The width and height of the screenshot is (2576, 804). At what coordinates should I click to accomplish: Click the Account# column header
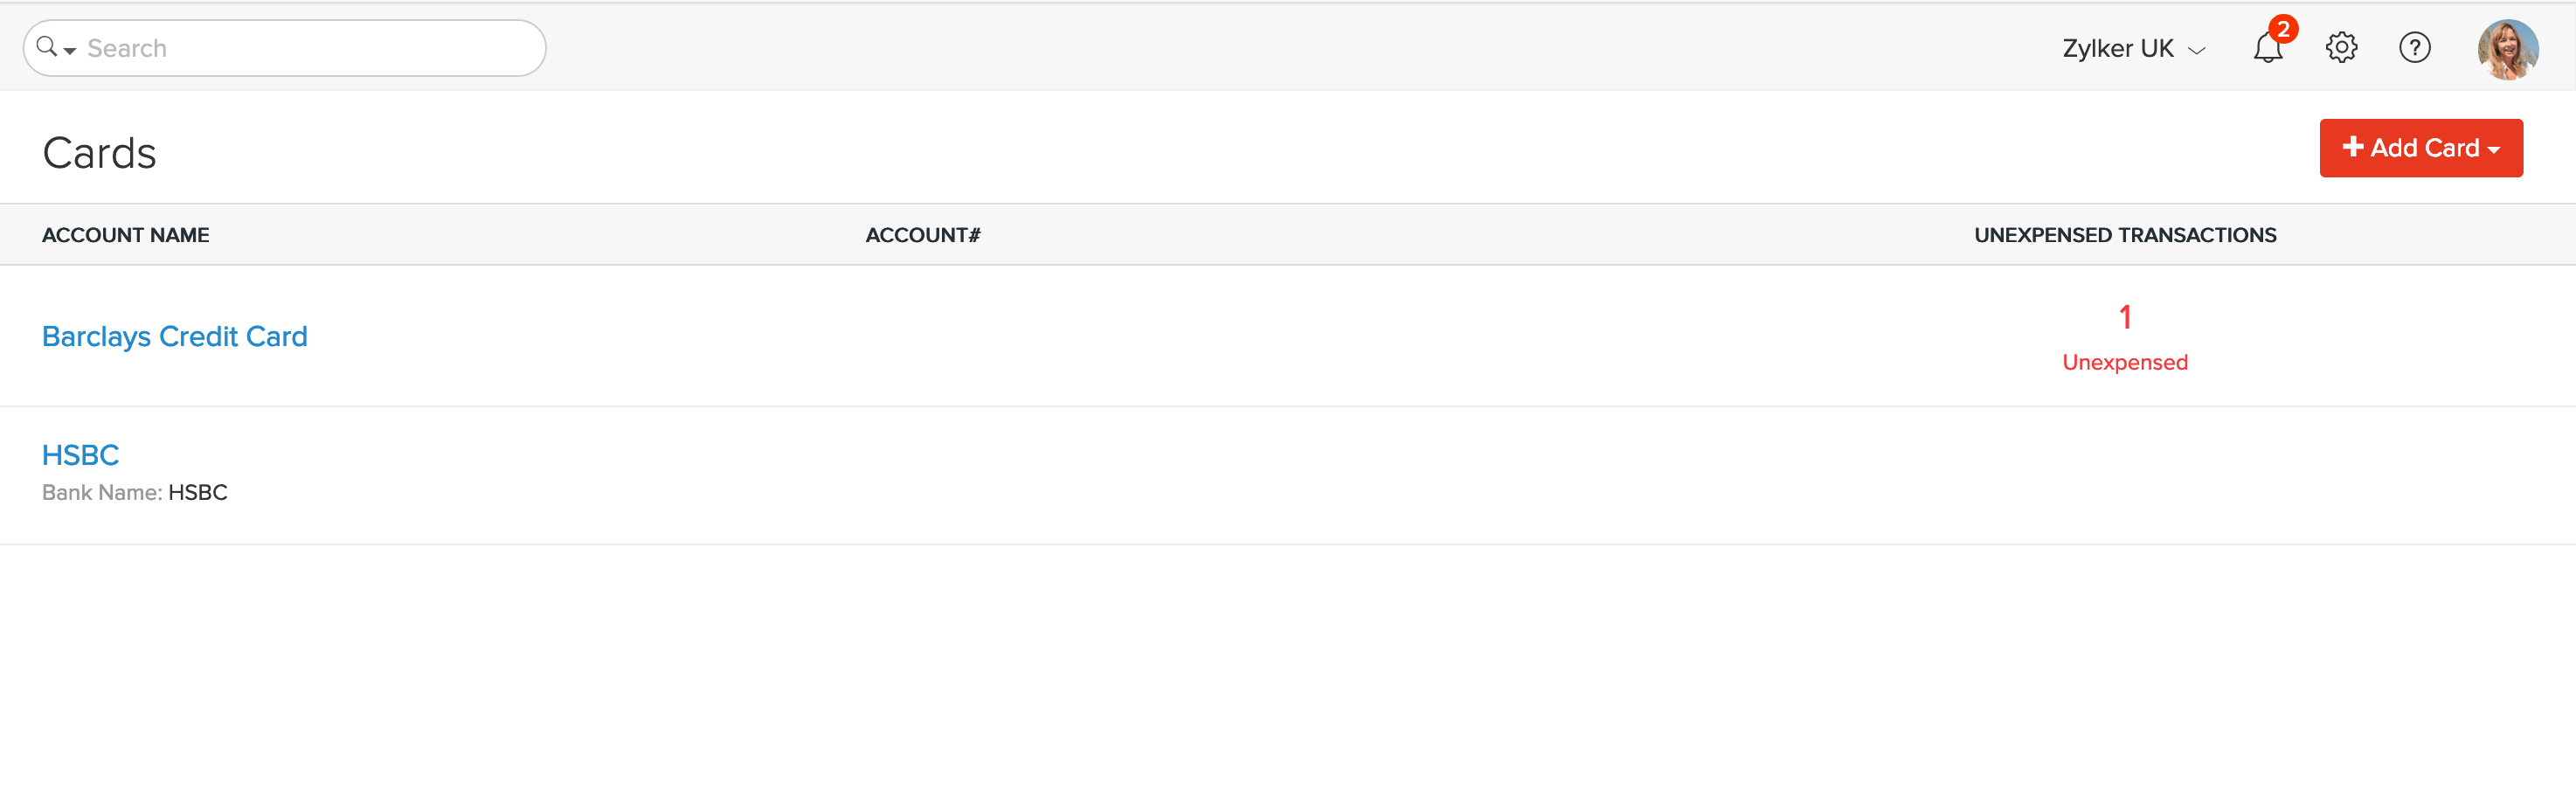[922, 235]
